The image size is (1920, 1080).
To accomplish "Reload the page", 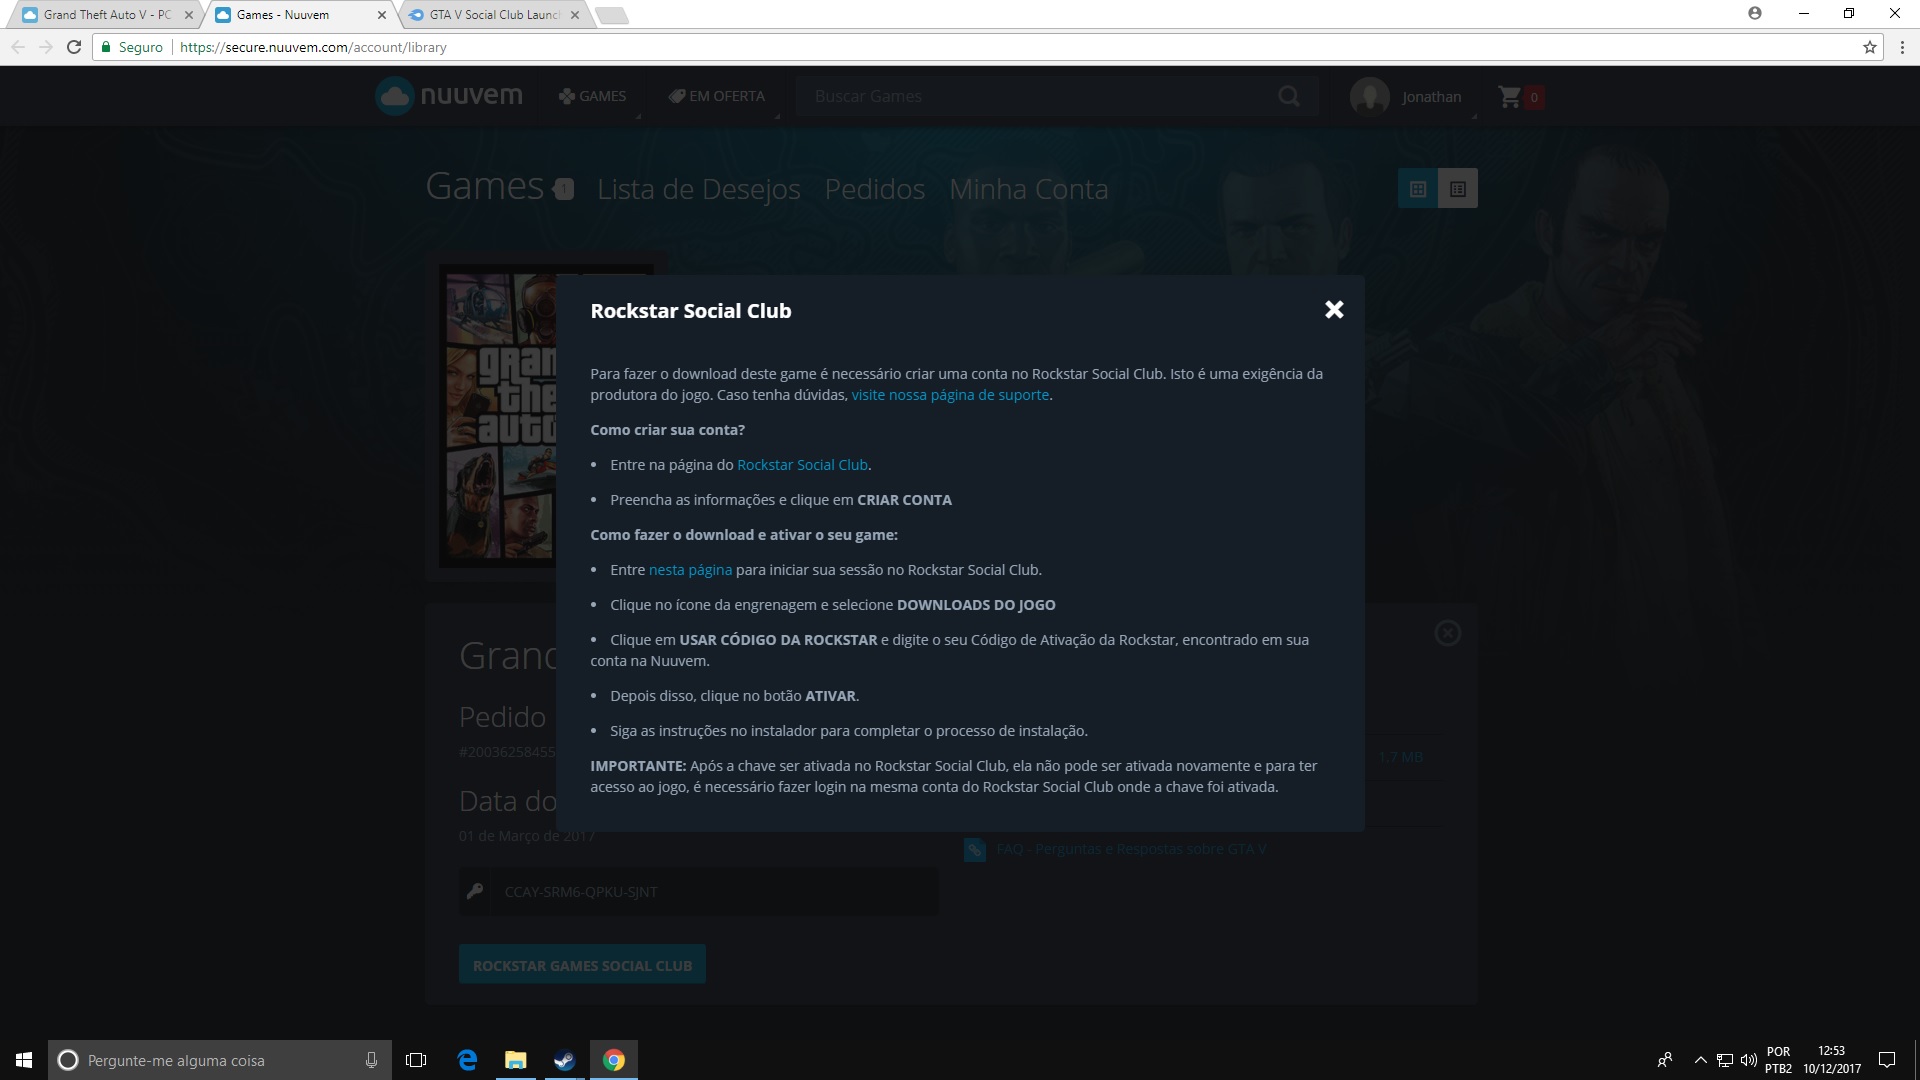I will [x=74, y=47].
